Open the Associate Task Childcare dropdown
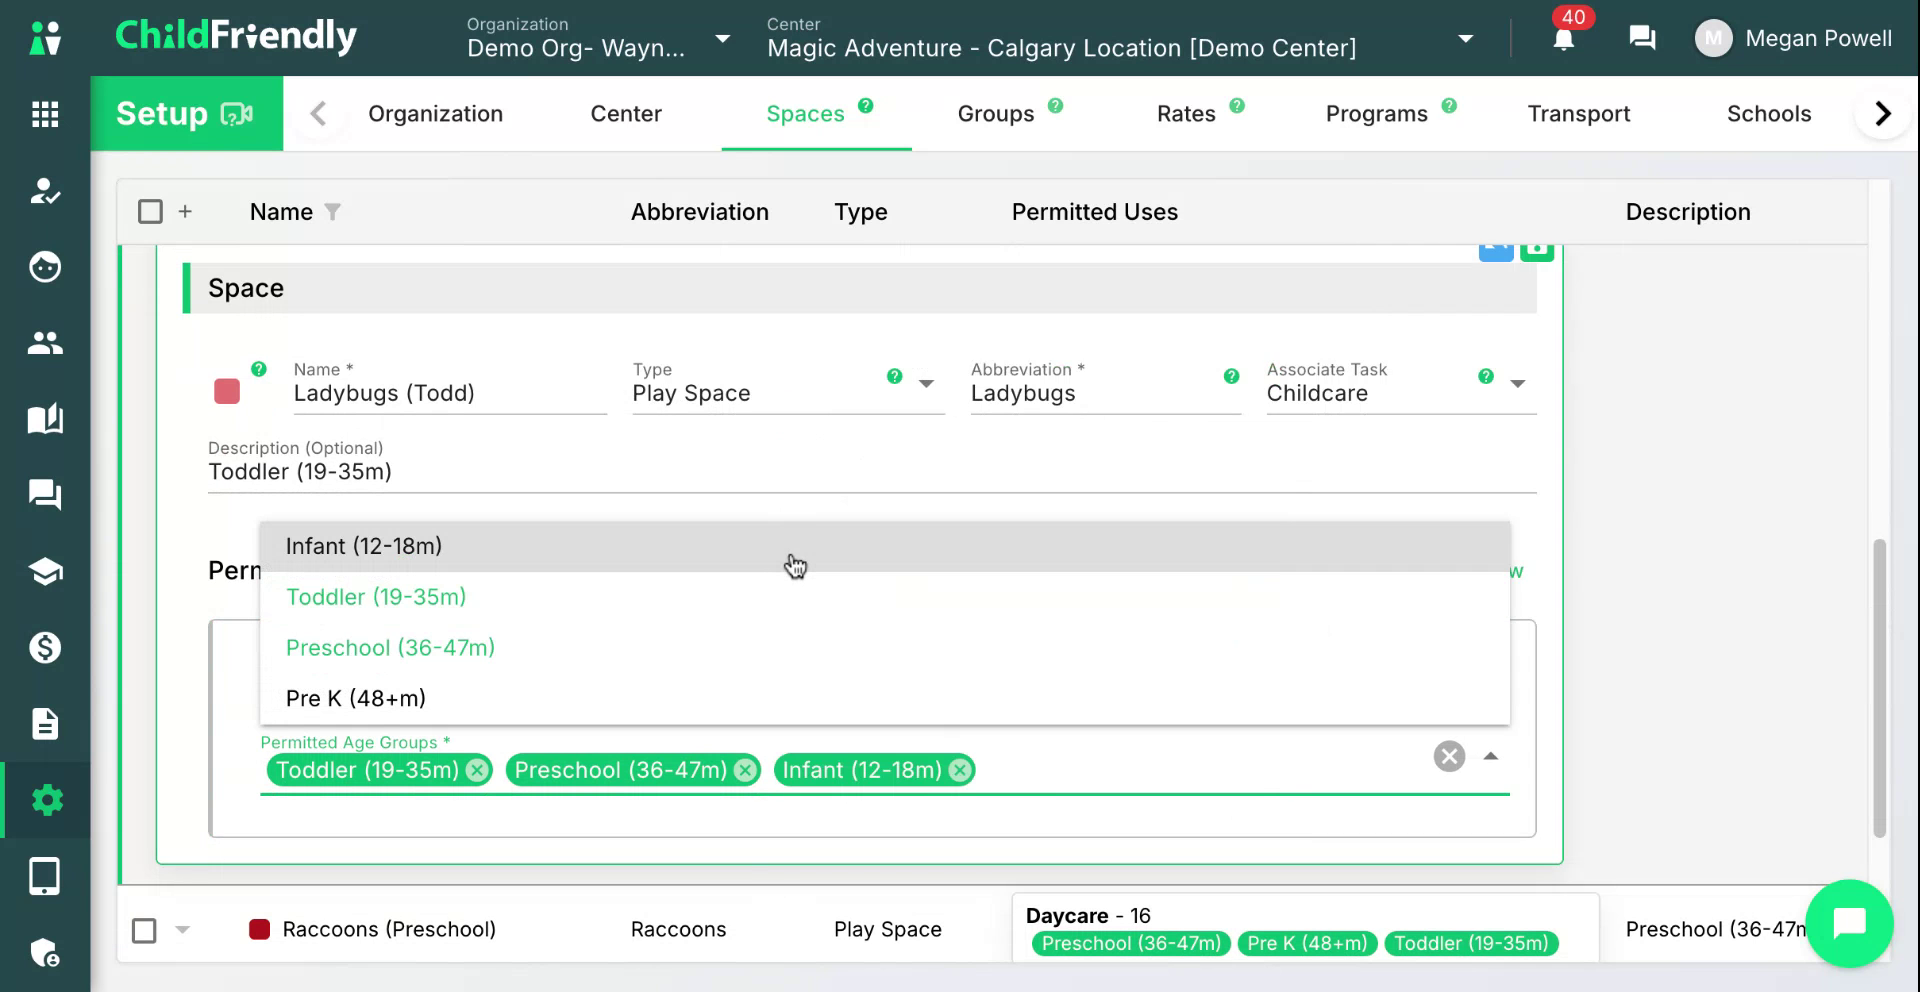Viewport: 1920px width, 992px height. pyautogui.click(x=1517, y=384)
